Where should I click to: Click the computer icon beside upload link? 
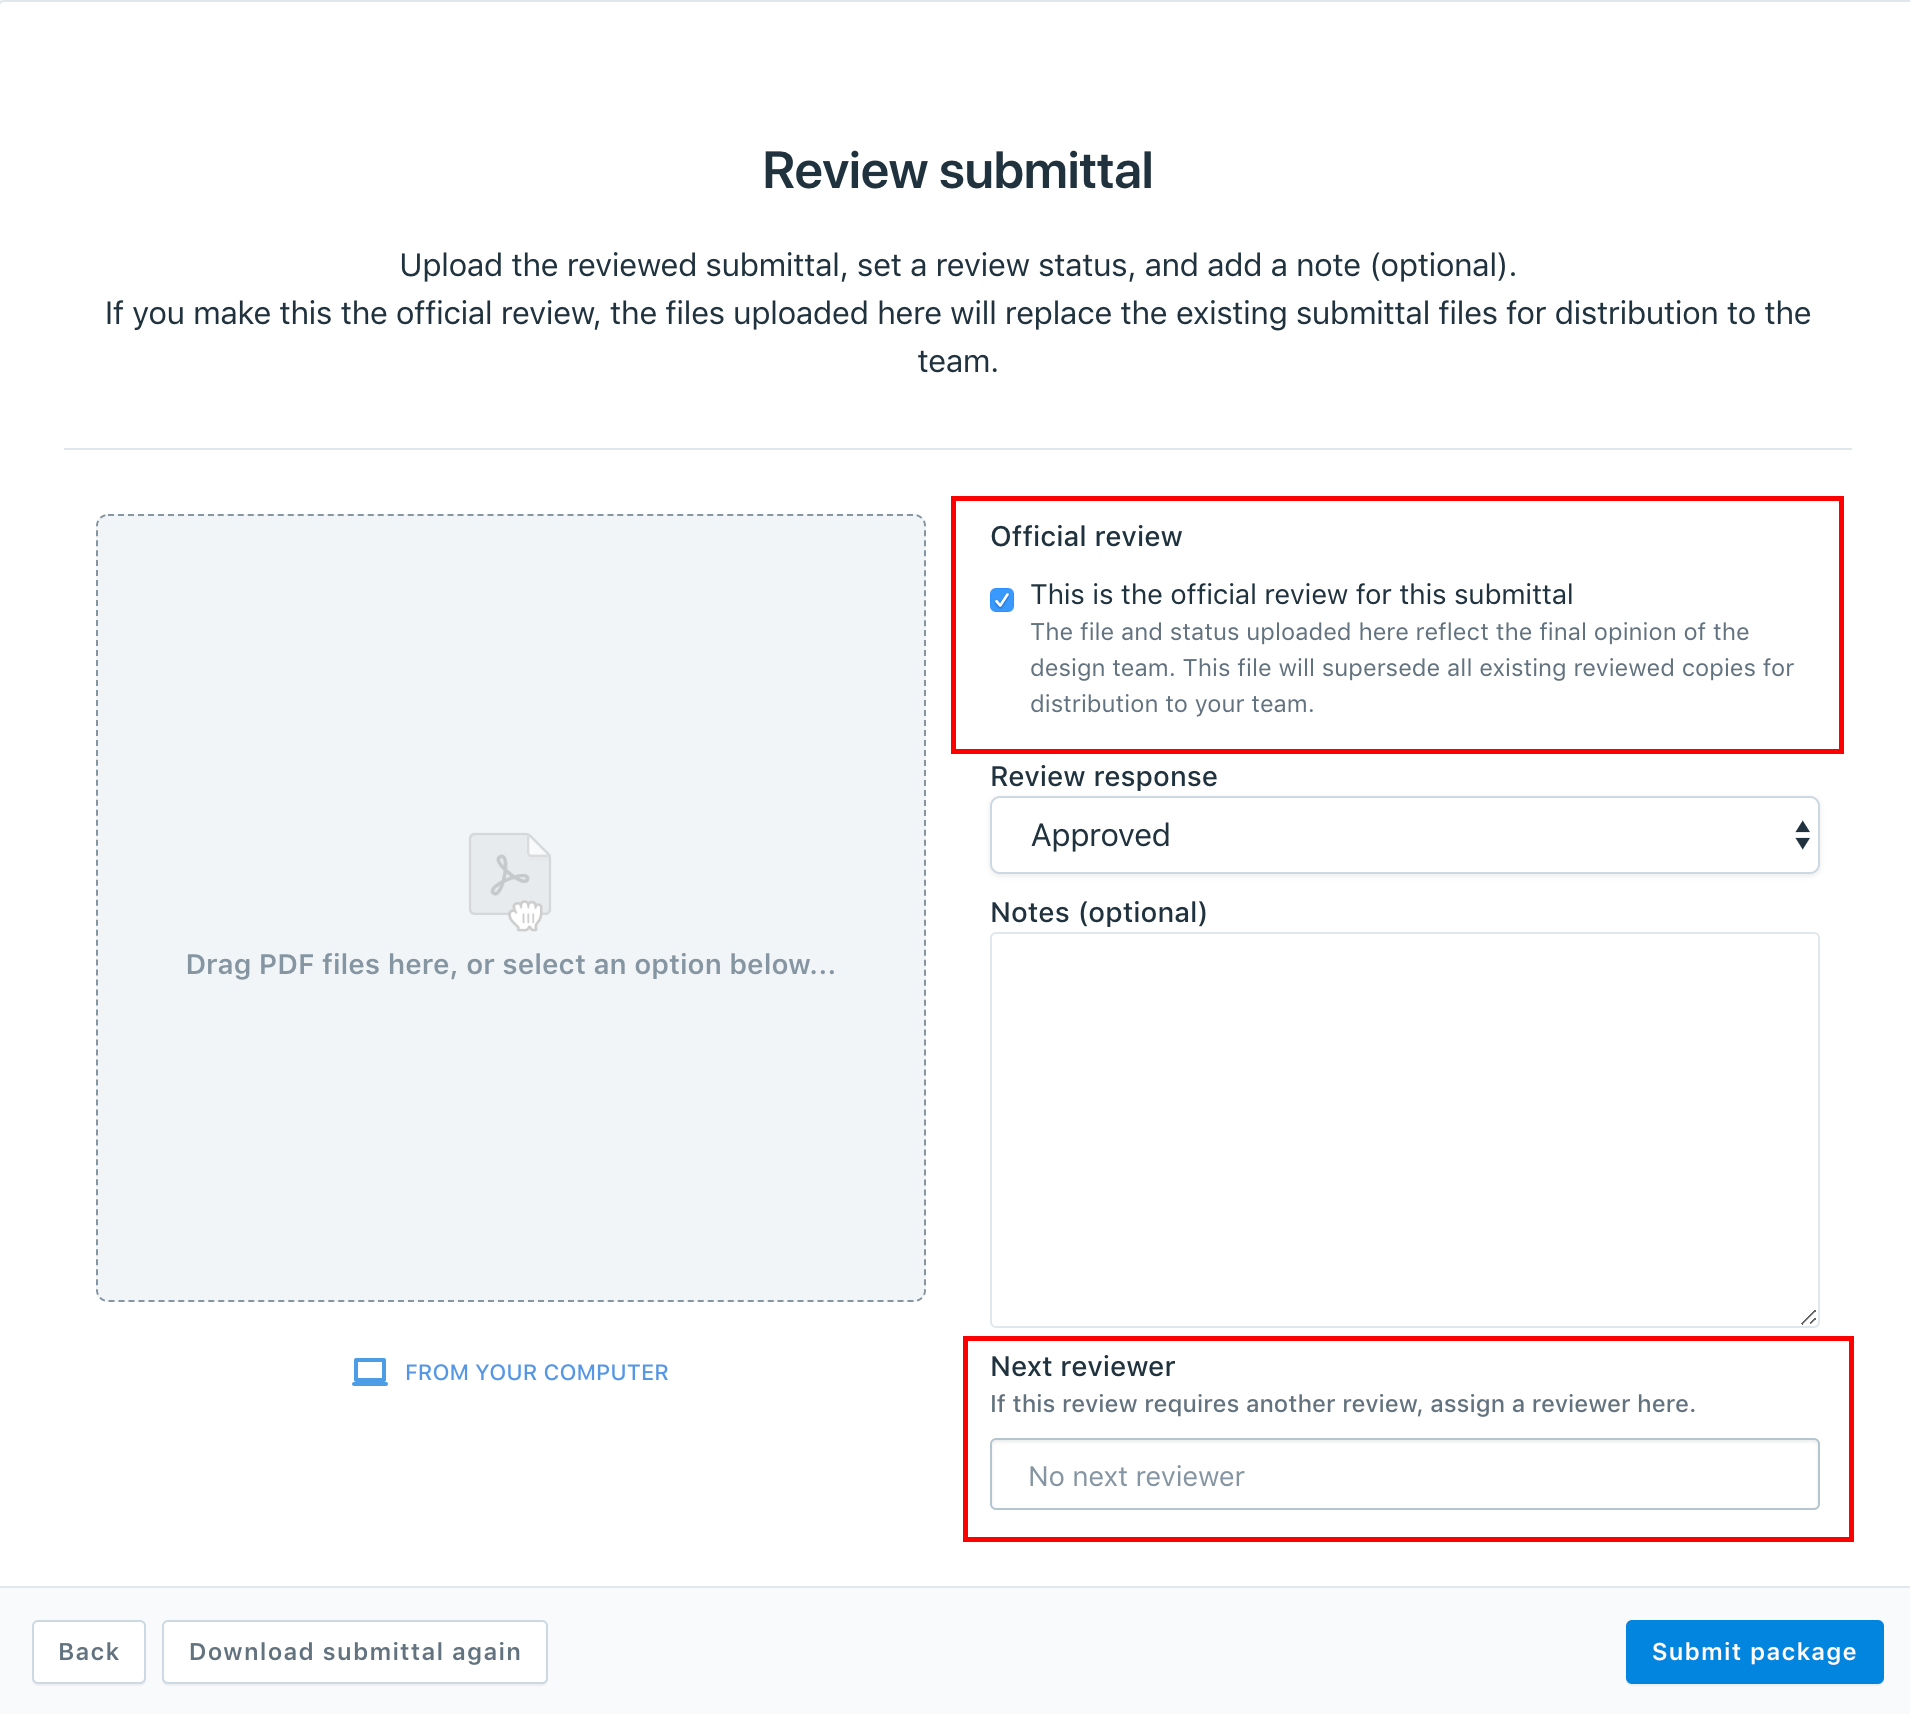click(x=370, y=1372)
